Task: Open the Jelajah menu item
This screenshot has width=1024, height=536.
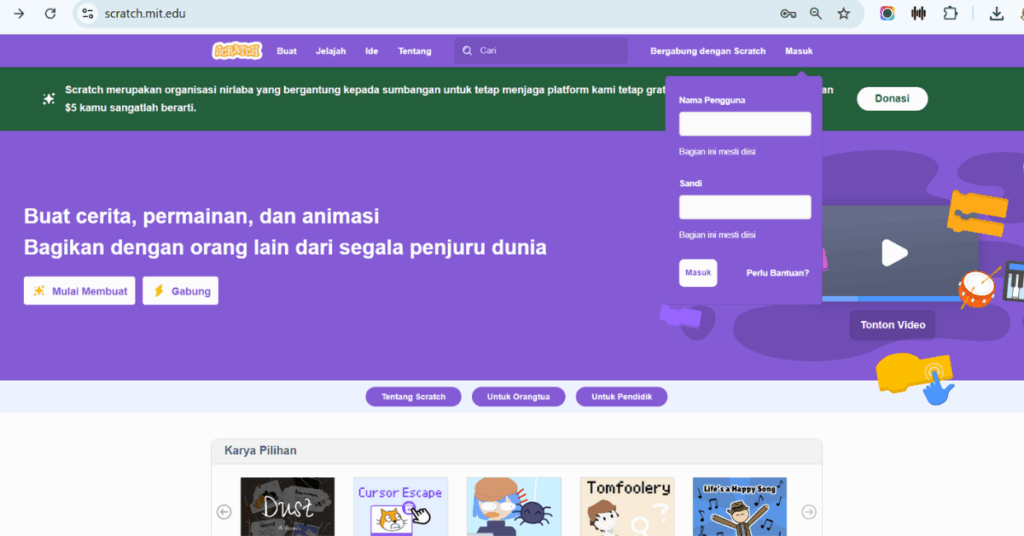Action: (331, 51)
